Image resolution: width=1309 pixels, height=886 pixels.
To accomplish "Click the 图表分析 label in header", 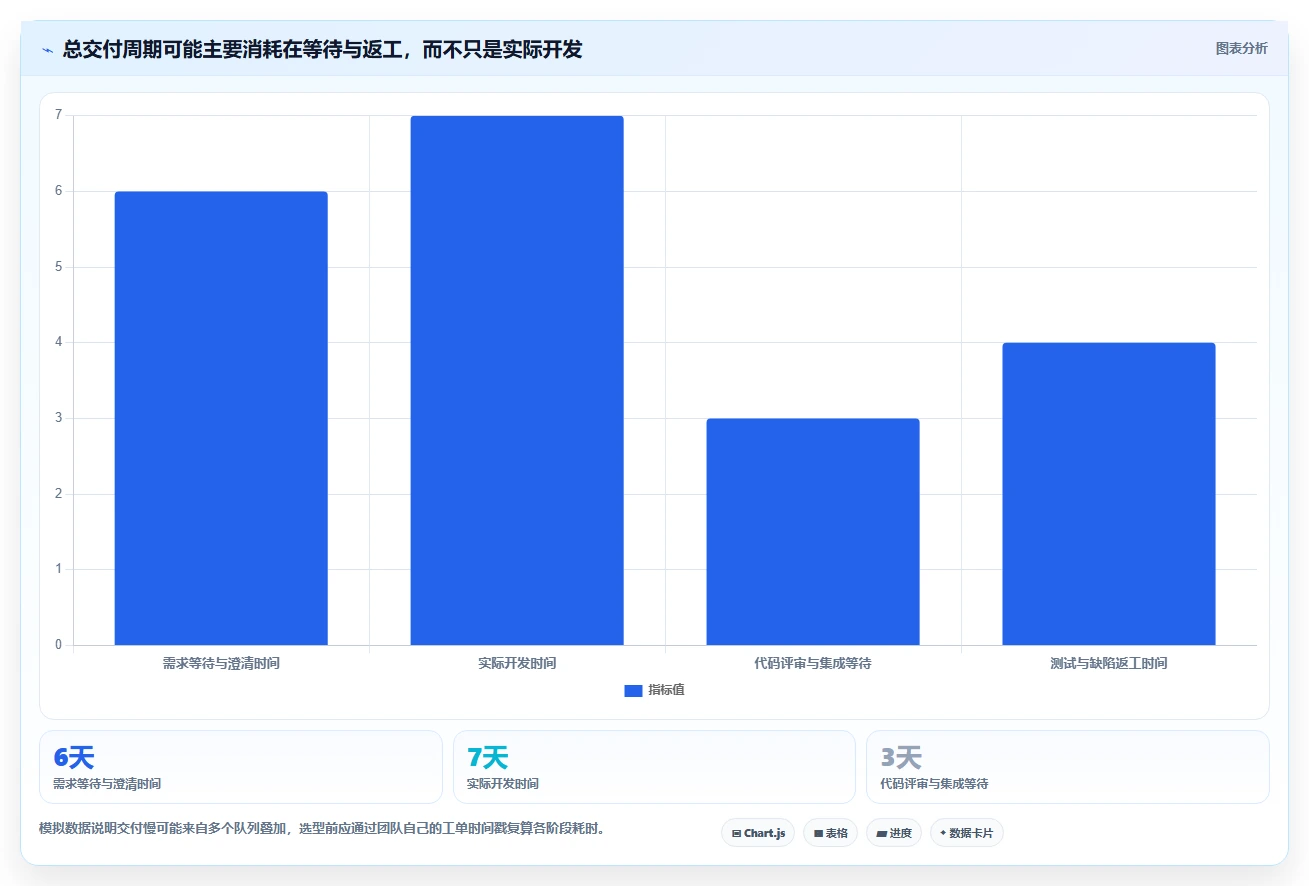I will pos(1241,49).
